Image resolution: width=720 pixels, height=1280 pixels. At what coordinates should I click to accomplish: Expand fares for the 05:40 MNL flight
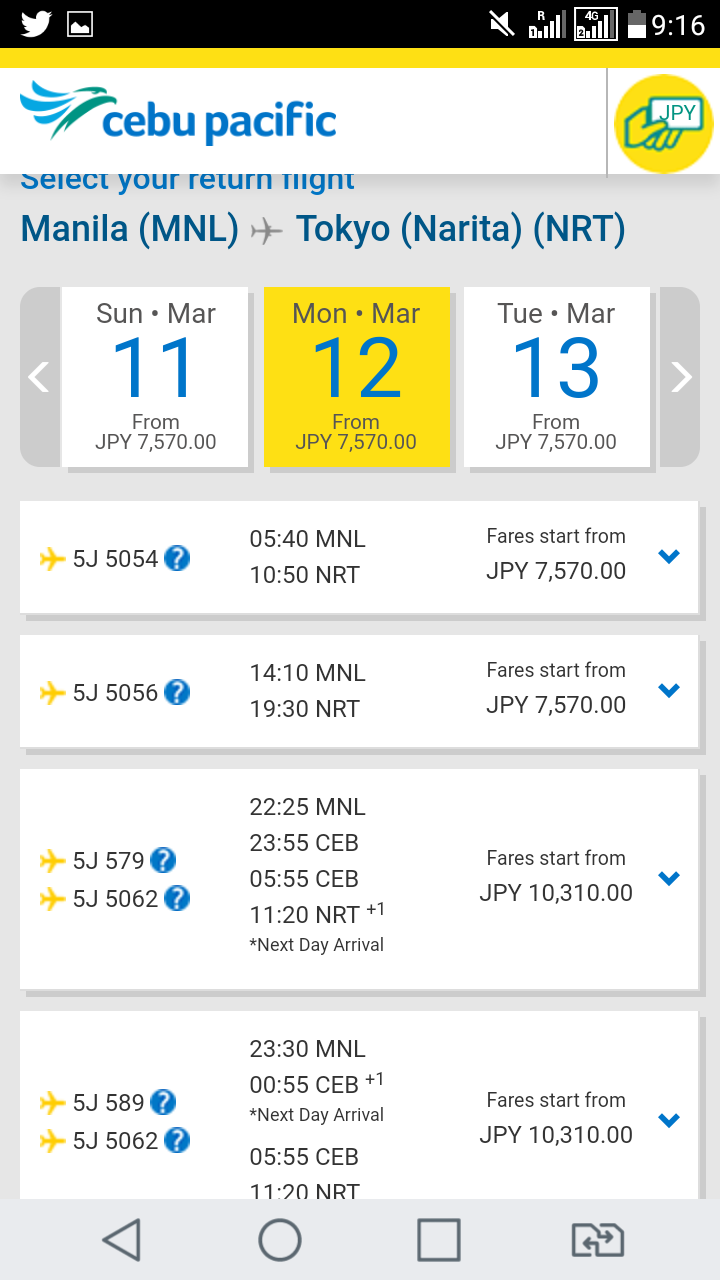tap(669, 556)
